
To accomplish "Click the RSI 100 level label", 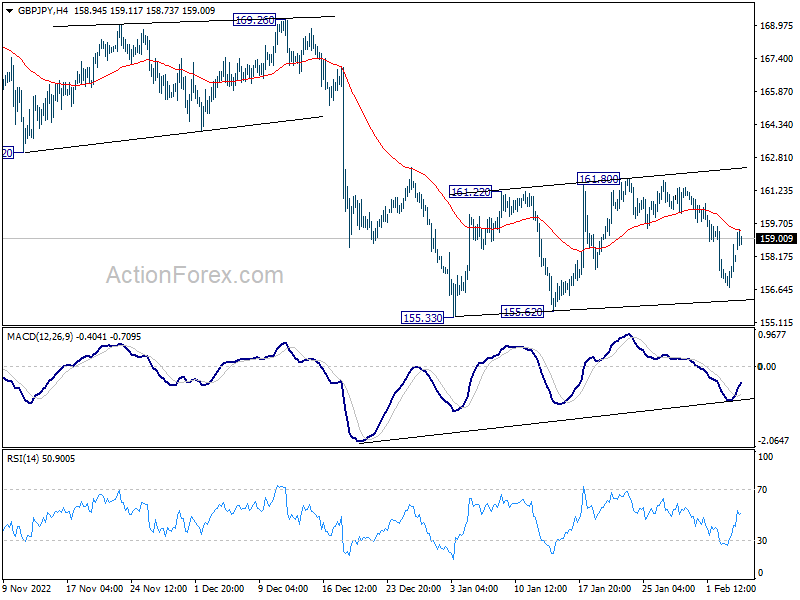I will (765, 457).
